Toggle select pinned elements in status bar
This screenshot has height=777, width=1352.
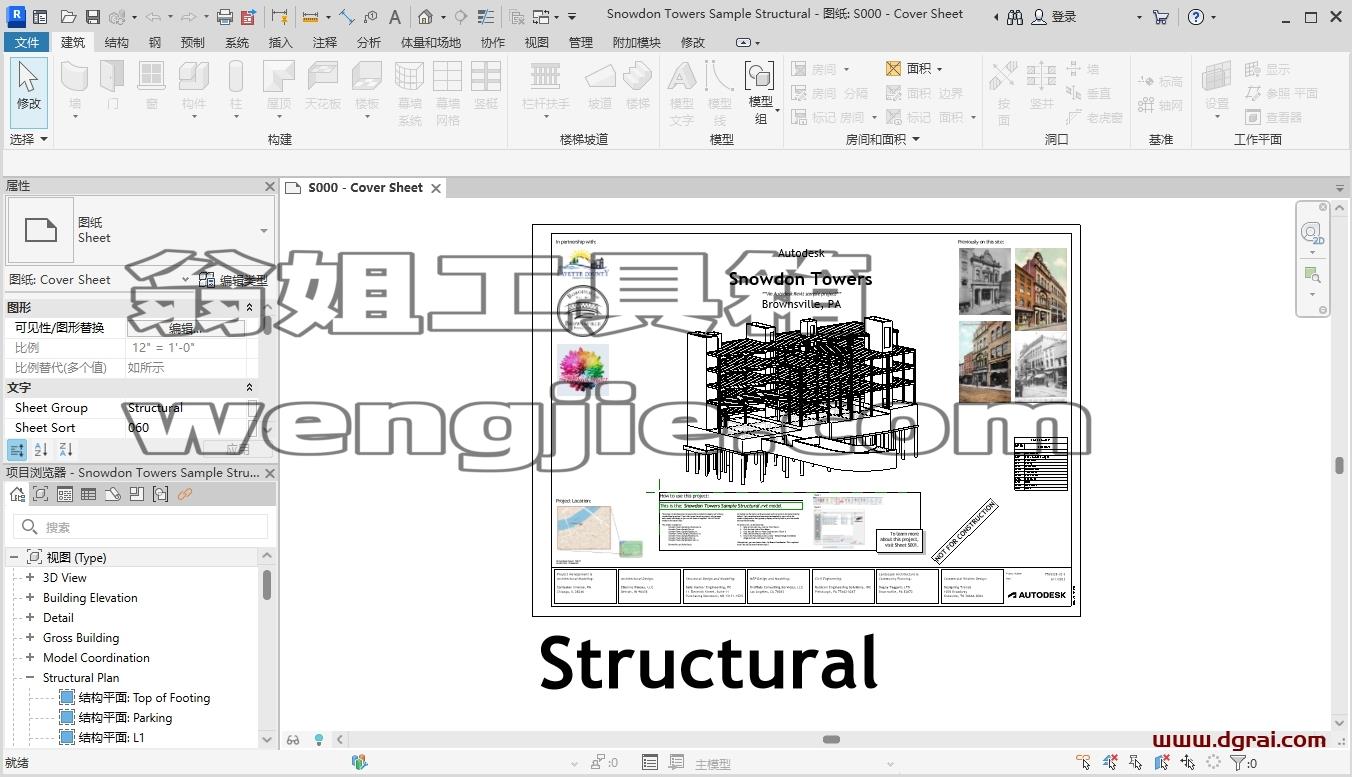pyautogui.click(x=1136, y=762)
